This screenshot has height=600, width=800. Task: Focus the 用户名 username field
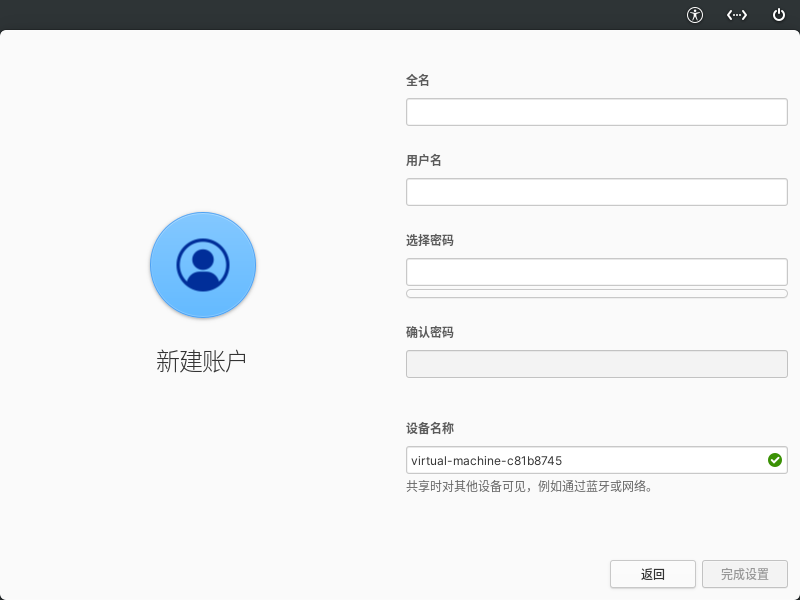pos(596,192)
